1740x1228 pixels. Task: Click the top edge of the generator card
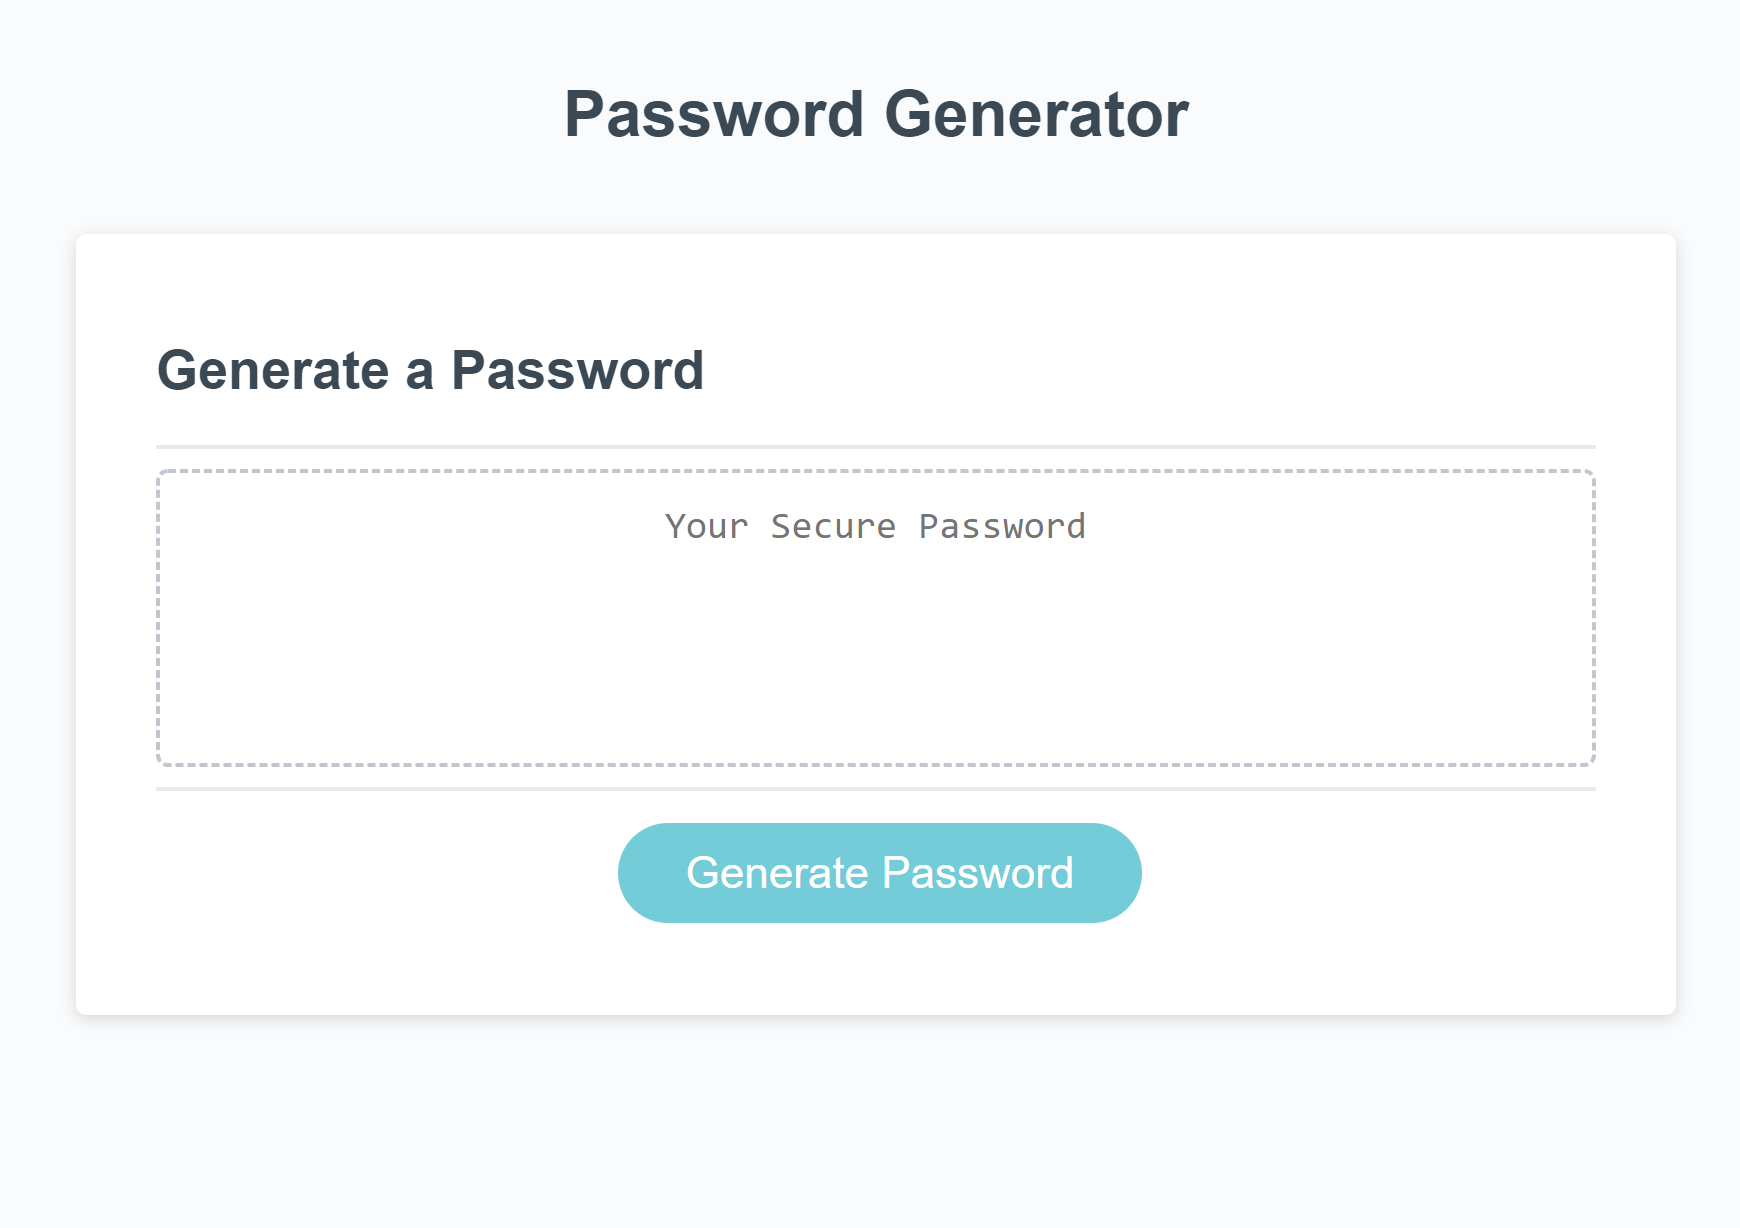(x=876, y=234)
